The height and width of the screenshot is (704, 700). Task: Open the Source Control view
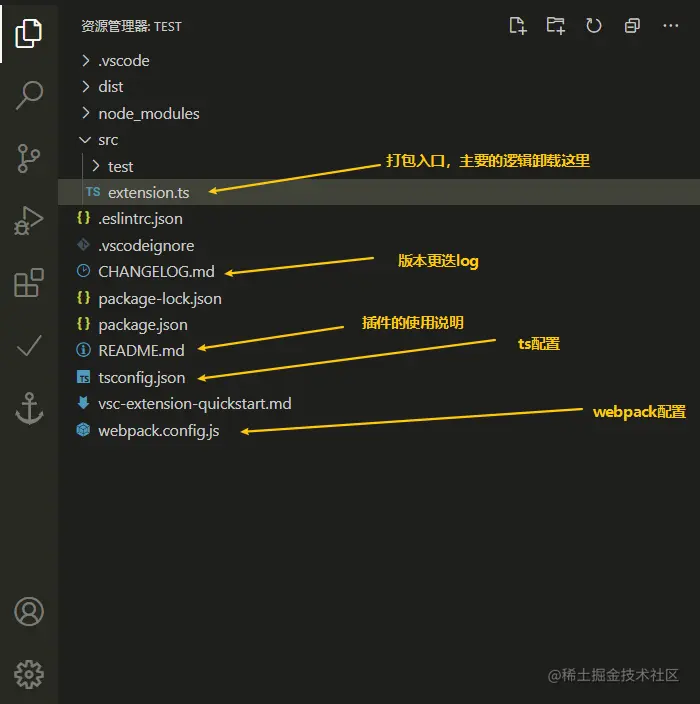point(29,158)
